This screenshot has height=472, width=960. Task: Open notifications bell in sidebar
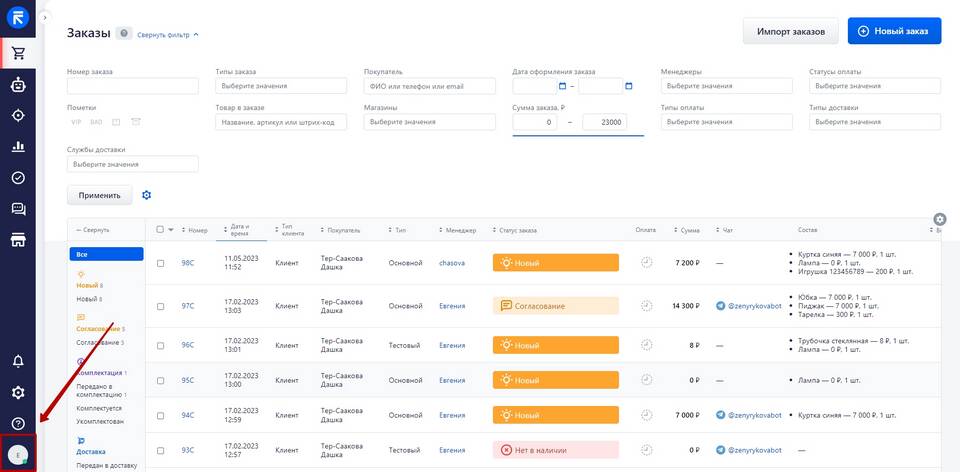[18, 361]
